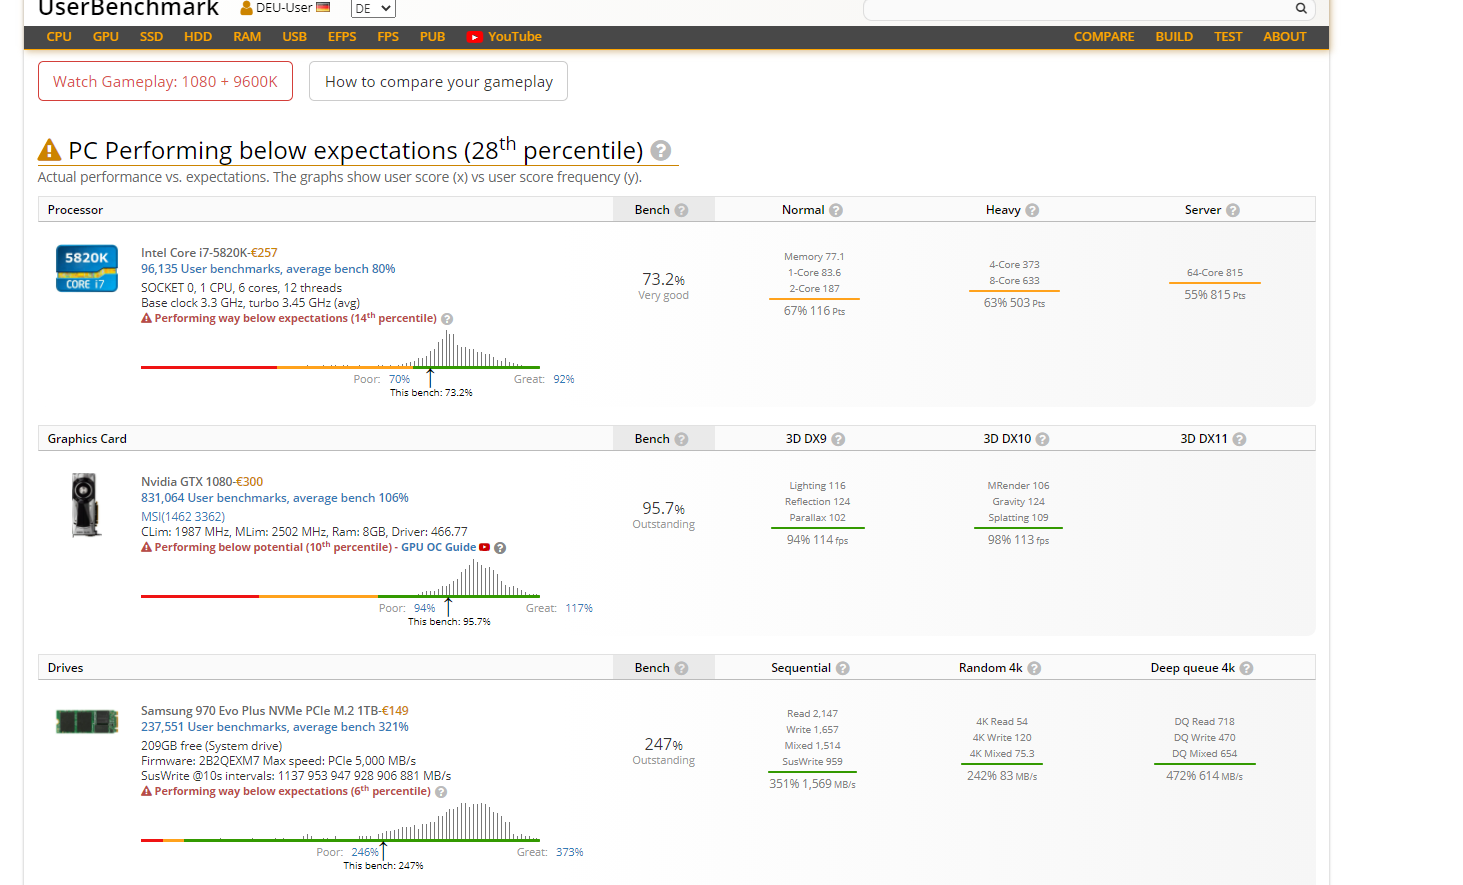Click the UserBenchmark site logo
The width and height of the screenshot is (1463, 885).
[x=128, y=8]
